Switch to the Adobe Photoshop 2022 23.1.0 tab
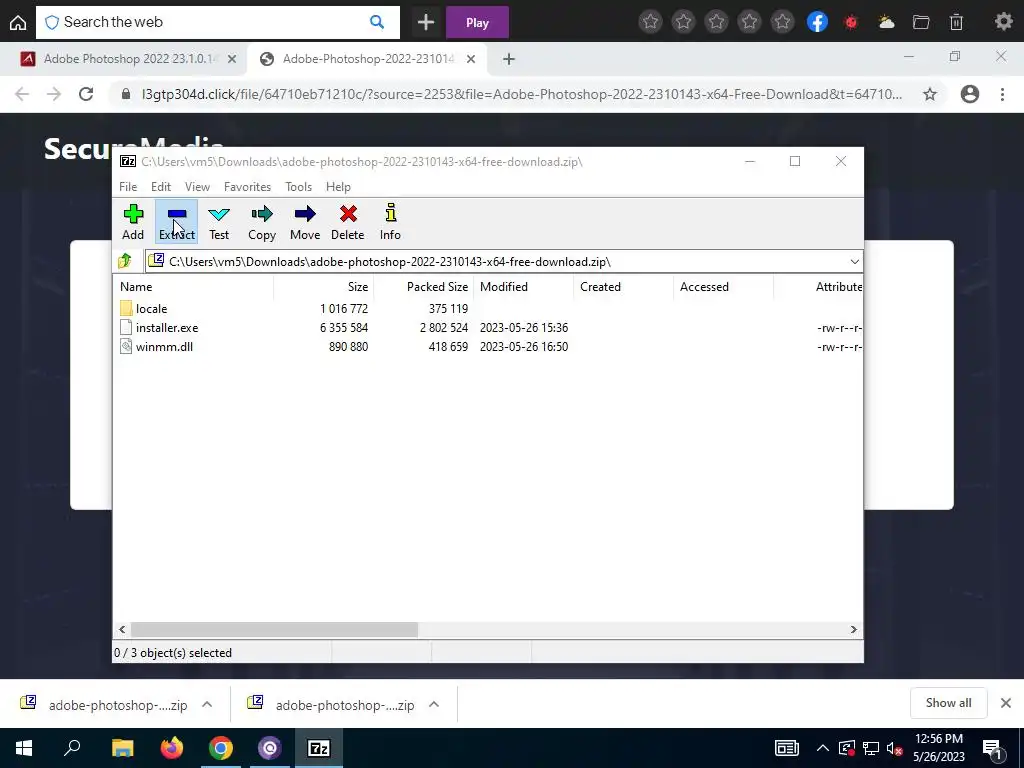Viewport: 1024px width, 768px height. tap(129, 59)
